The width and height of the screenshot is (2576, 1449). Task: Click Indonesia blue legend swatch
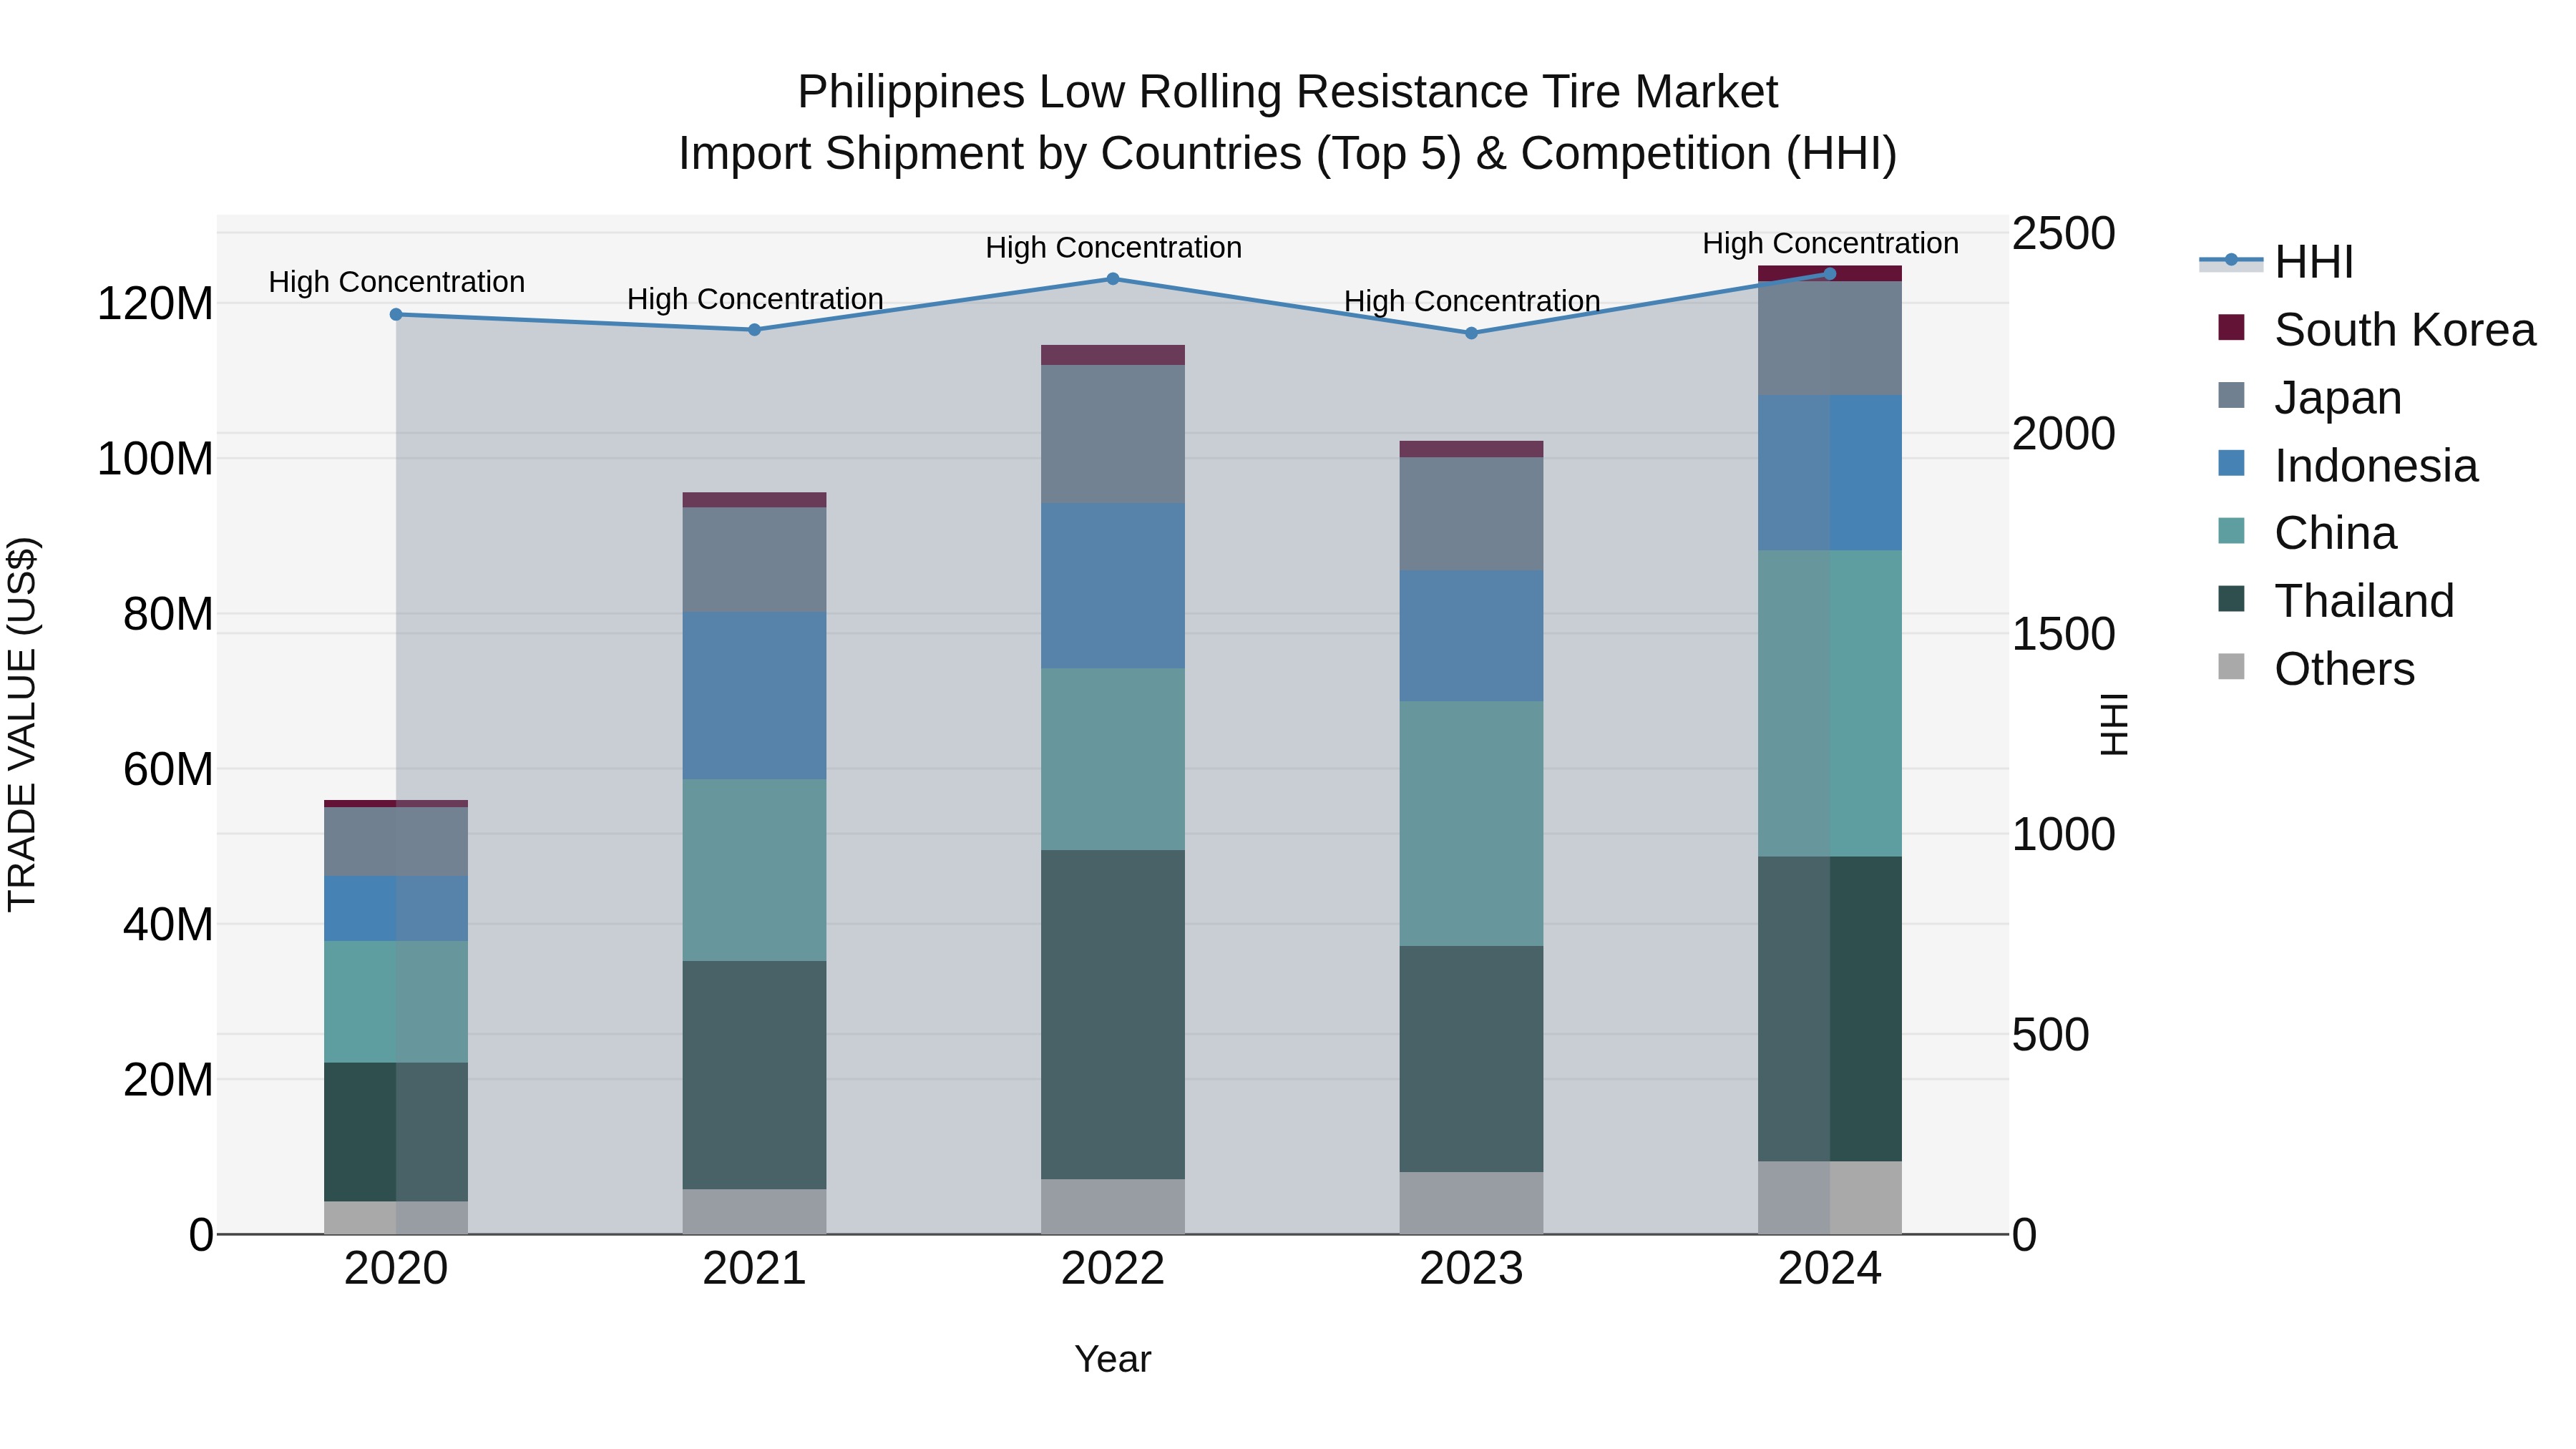pyautogui.click(x=2231, y=463)
